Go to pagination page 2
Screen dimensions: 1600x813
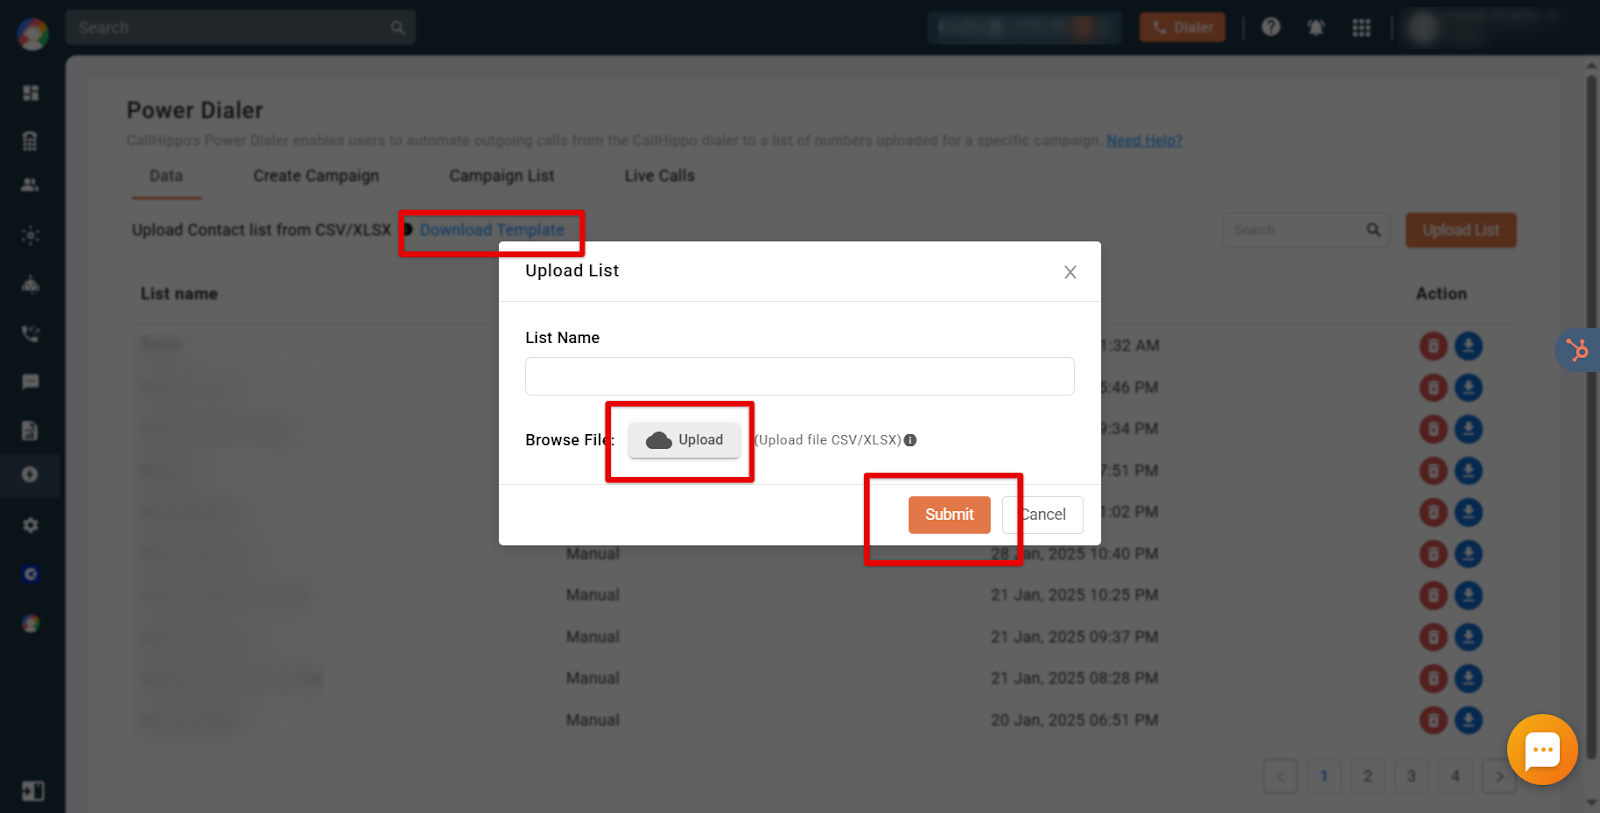[x=1368, y=776]
